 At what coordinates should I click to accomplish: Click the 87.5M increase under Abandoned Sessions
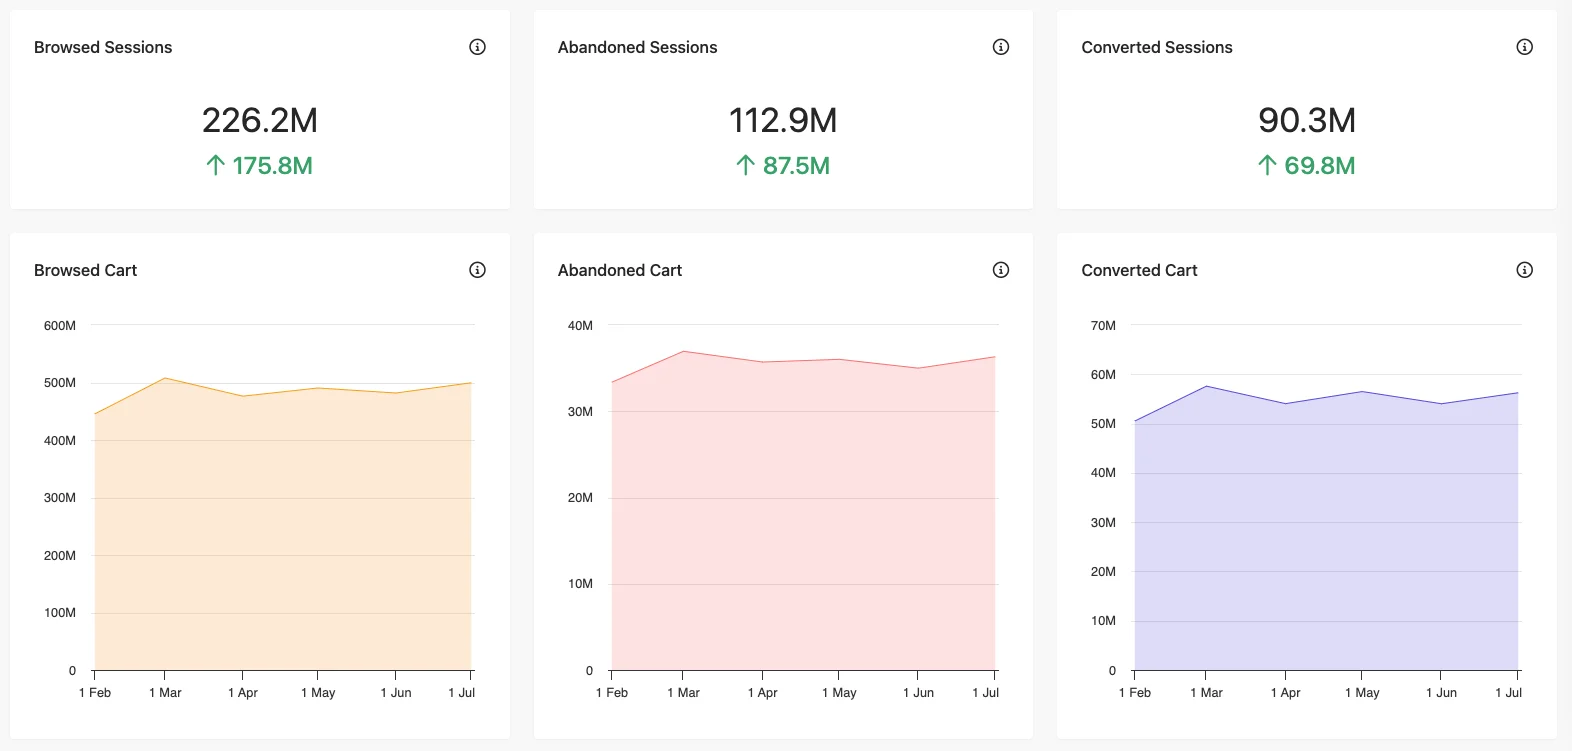point(783,166)
